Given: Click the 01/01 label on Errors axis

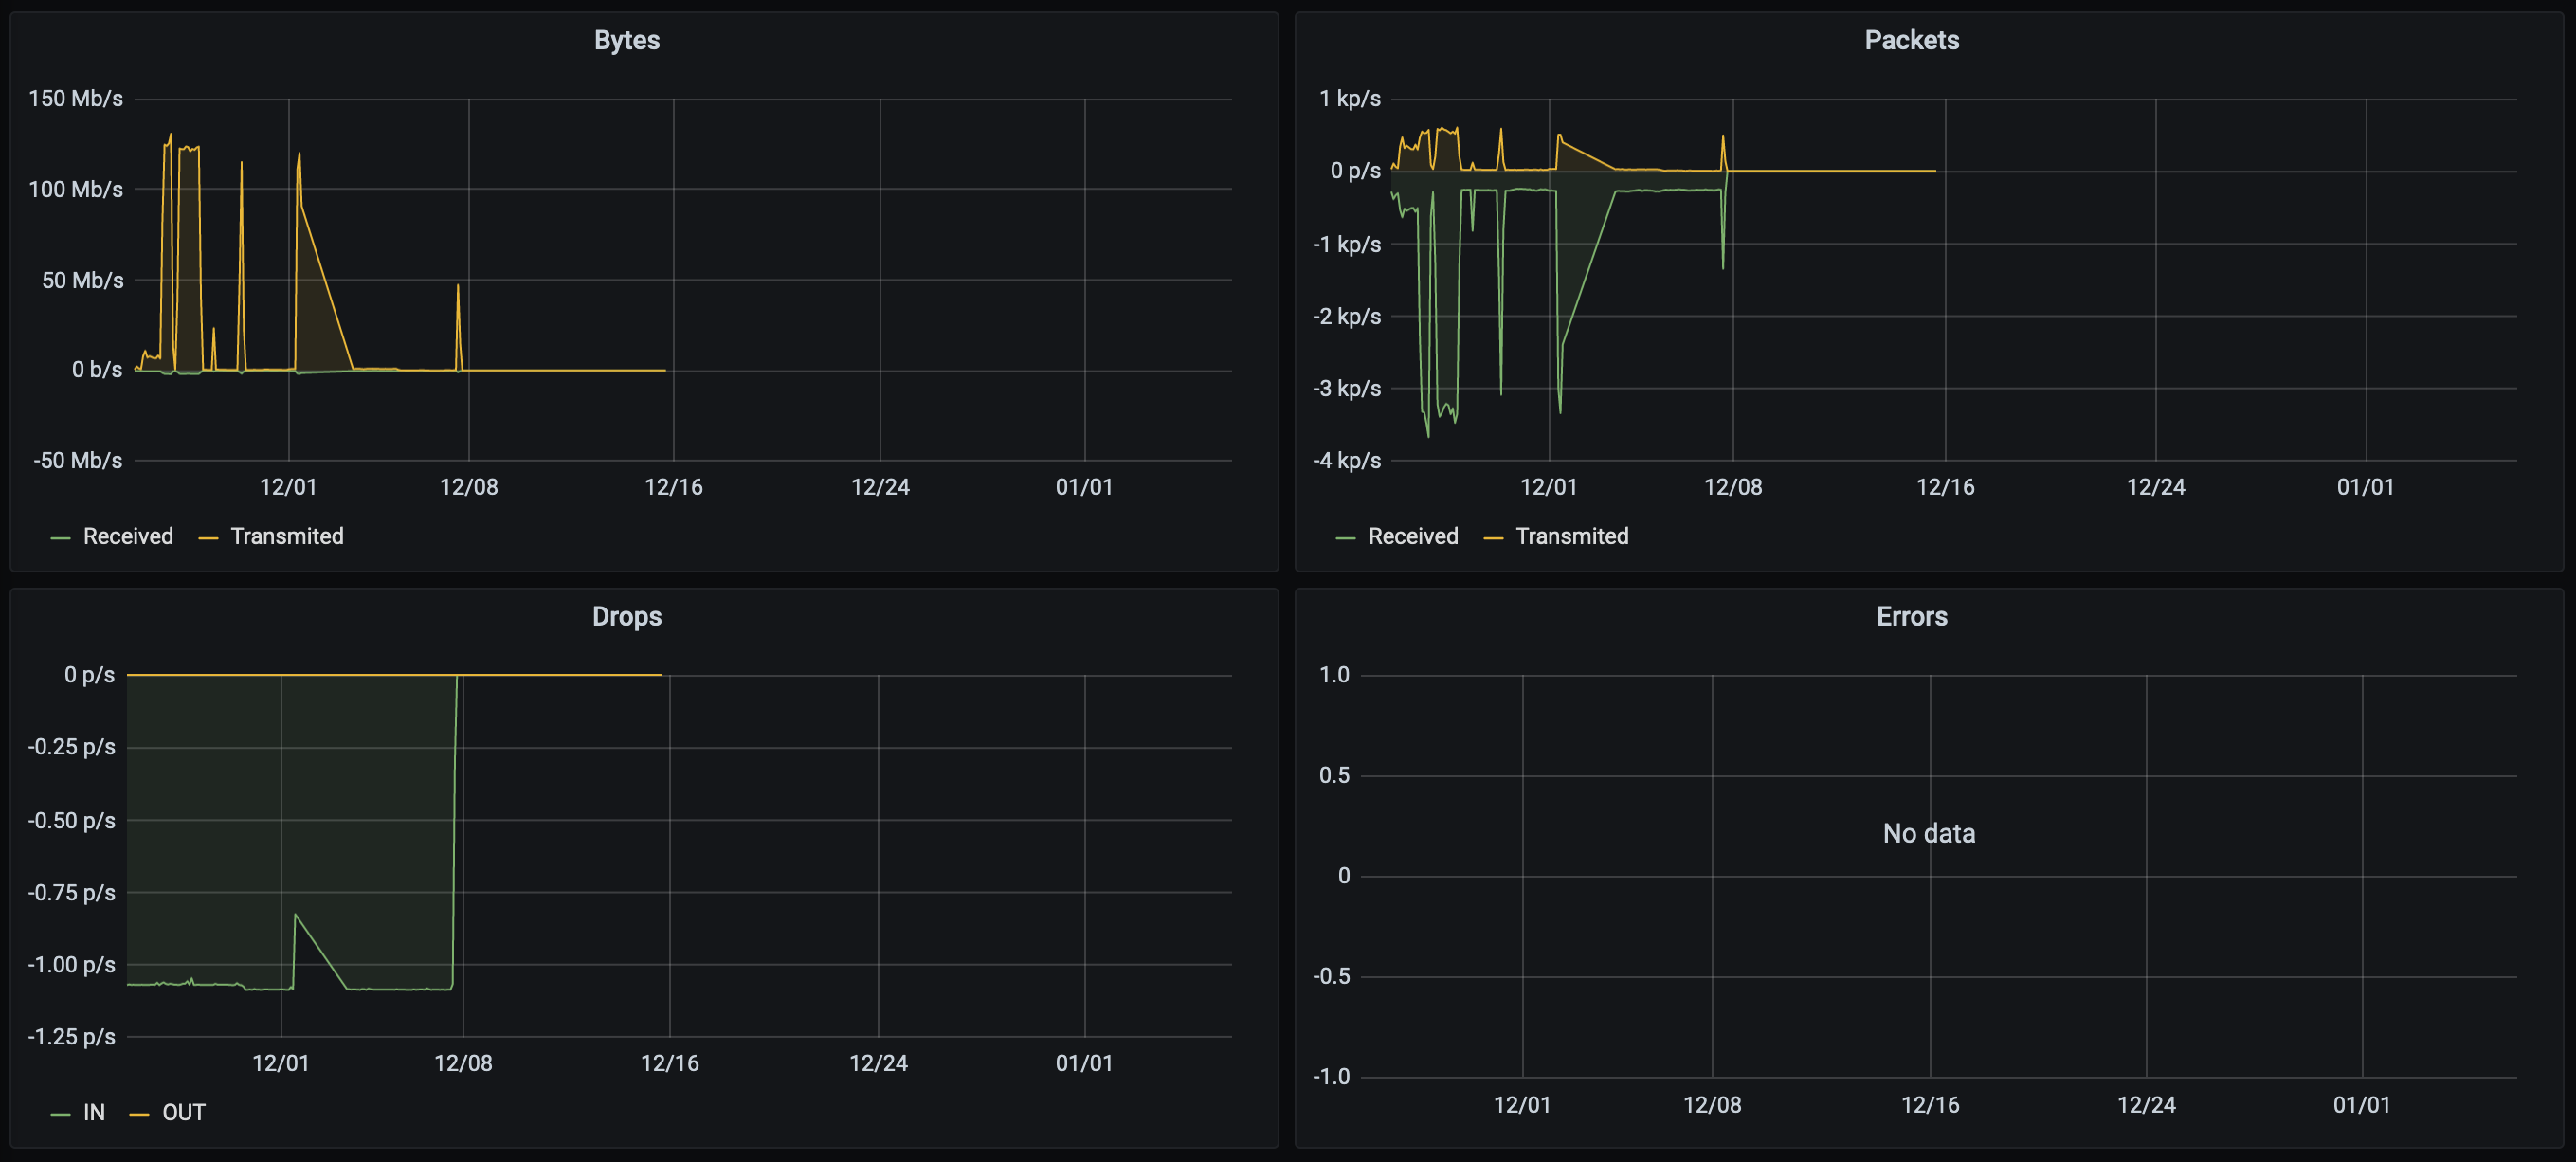Looking at the screenshot, I should (x=2361, y=1105).
